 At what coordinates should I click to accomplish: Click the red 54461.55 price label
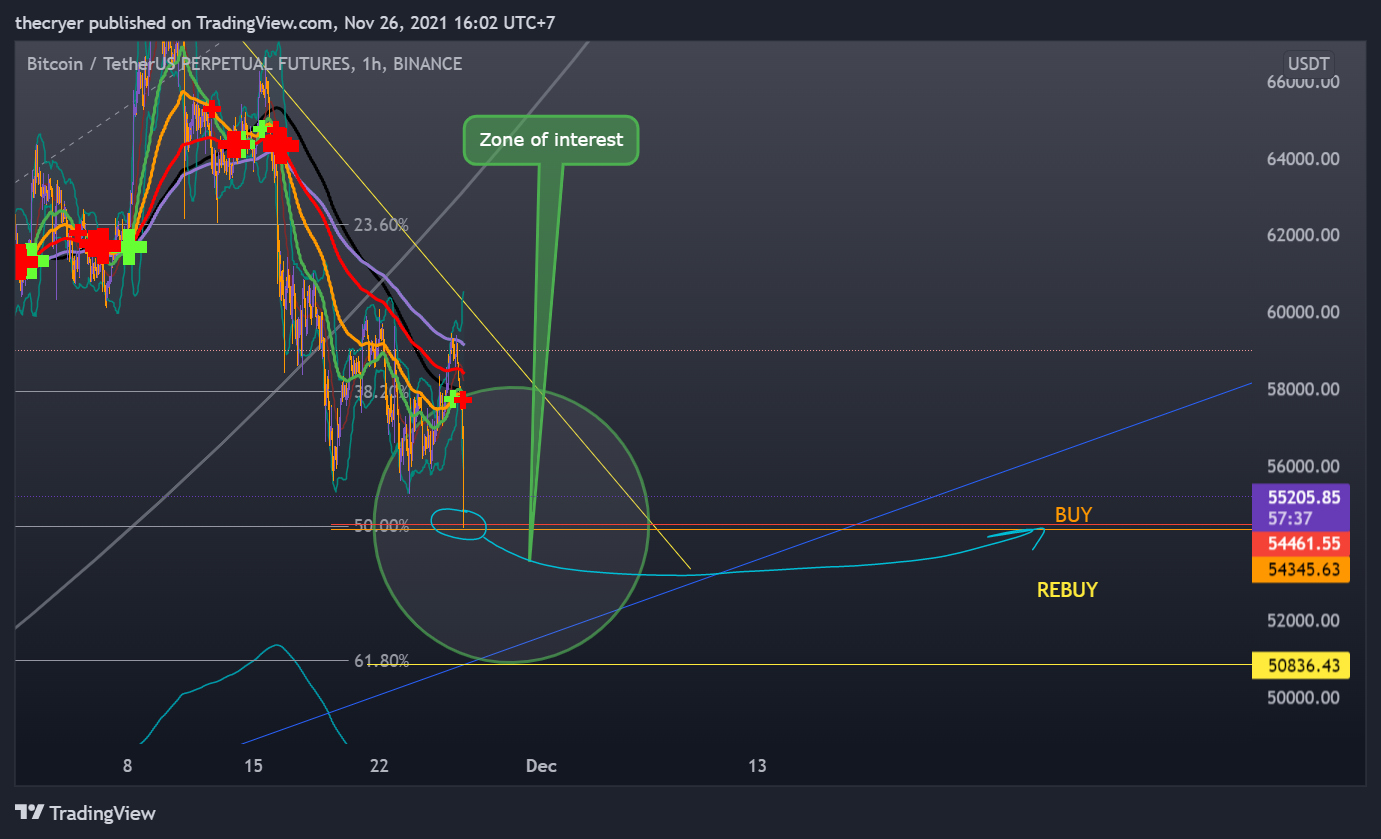(1301, 544)
